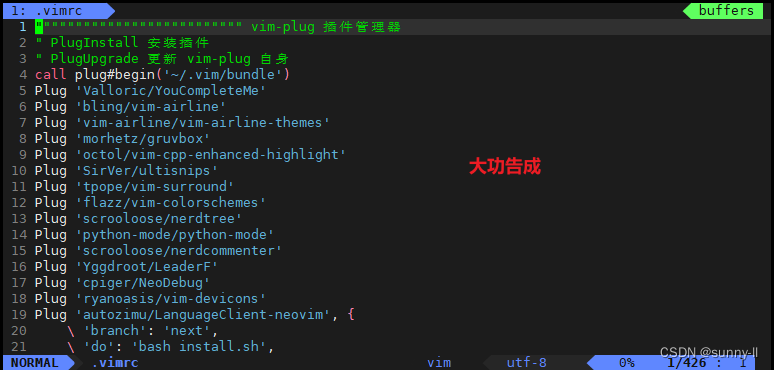Click the buffers label in tabline
The width and height of the screenshot is (774, 370).
coord(726,11)
